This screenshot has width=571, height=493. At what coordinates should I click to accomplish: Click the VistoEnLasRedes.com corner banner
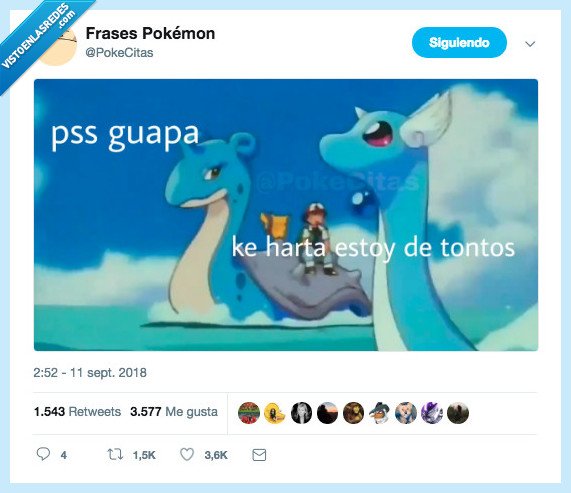pos(38,35)
